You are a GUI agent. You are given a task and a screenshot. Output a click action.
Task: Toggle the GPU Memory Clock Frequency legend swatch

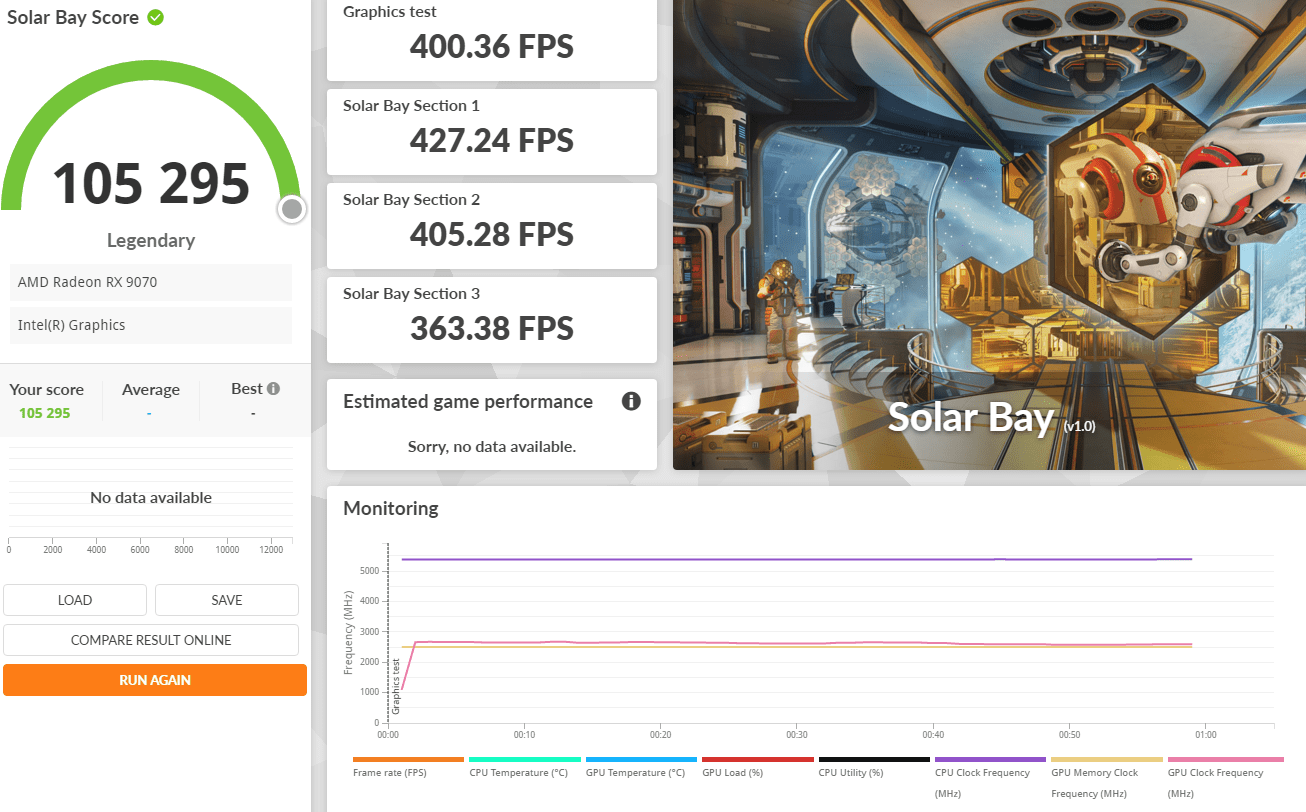[1107, 760]
